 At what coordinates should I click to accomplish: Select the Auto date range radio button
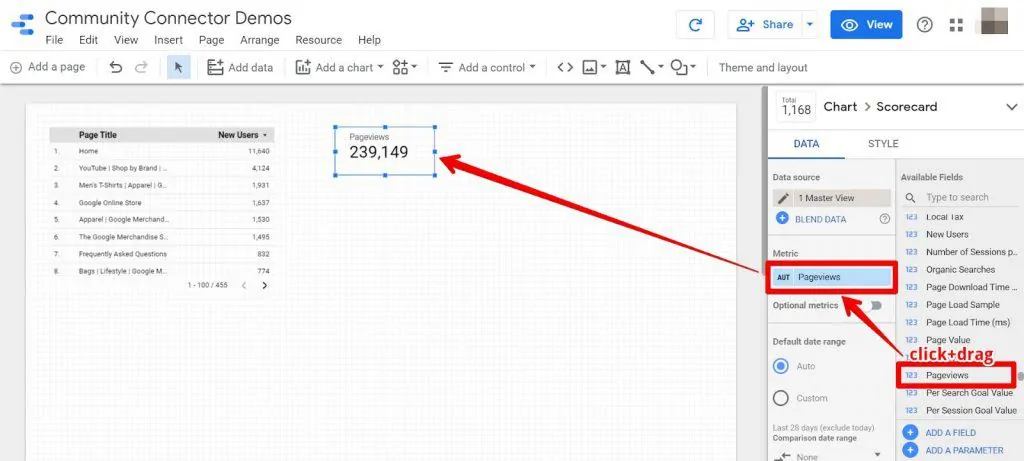[780, 366]
